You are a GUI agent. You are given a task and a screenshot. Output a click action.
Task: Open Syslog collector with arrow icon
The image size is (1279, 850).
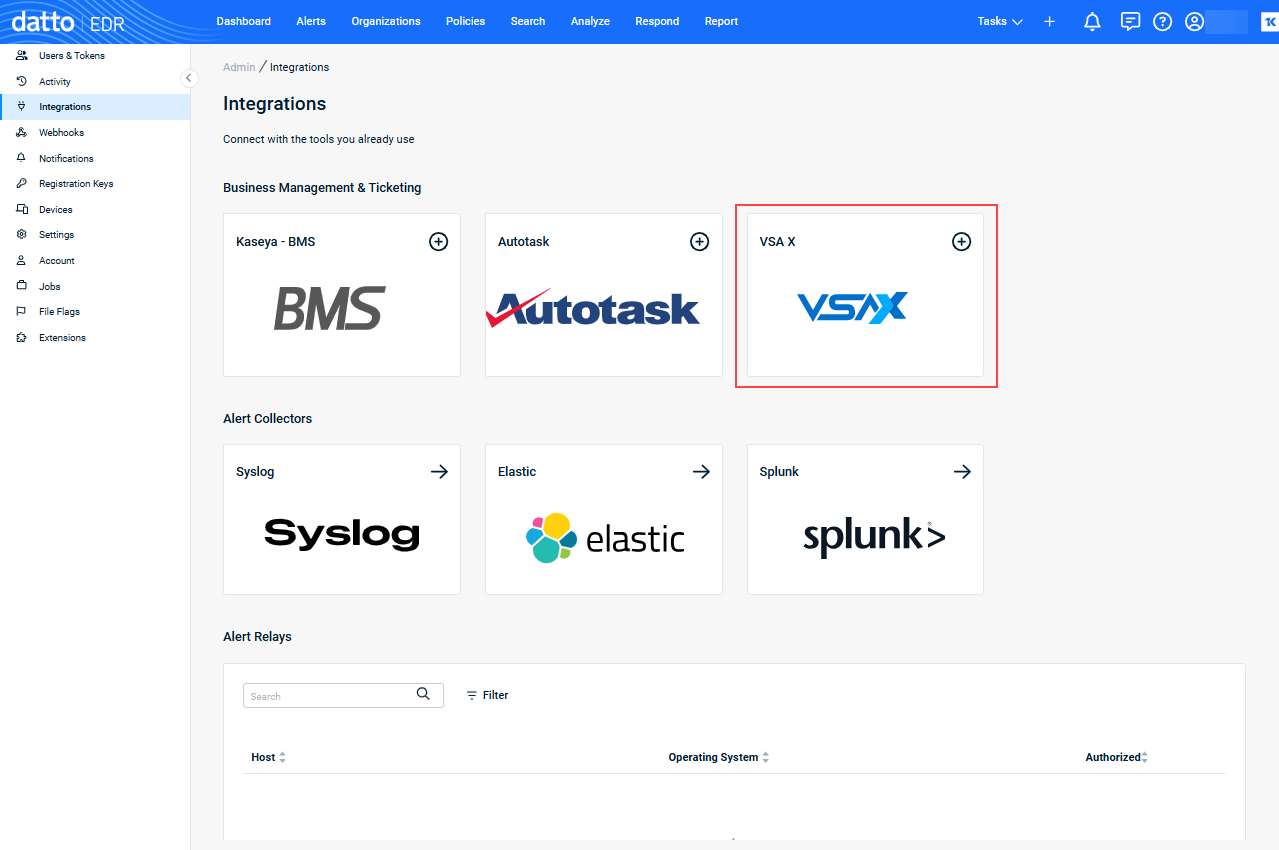point(439,472)
